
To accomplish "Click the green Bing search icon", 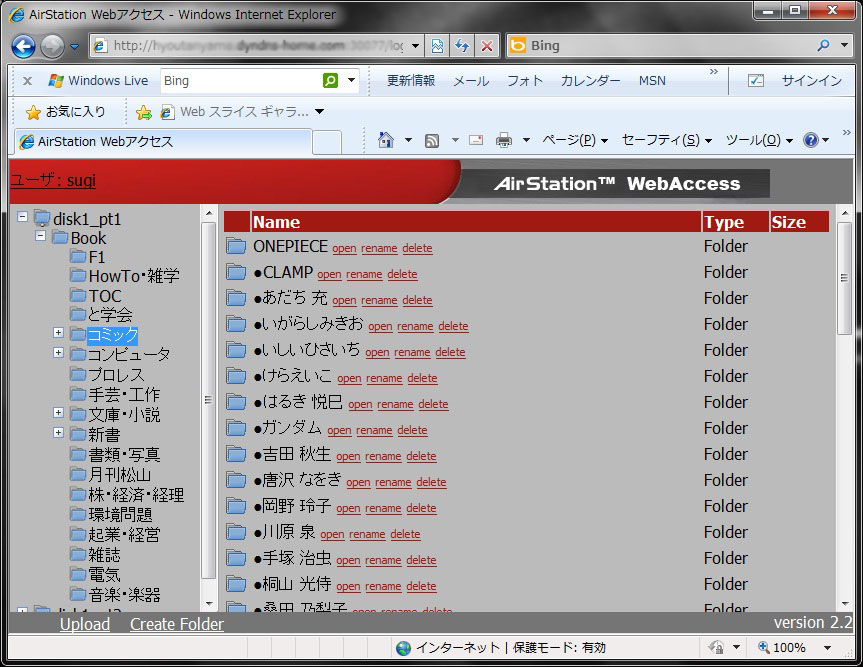I will 330,81.
